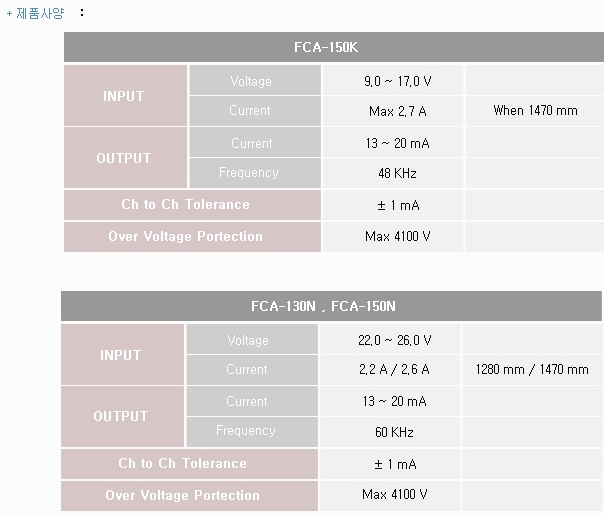Click Over Voltage Portection in FCA-150K table
604x514 pixels.
(x=185, y=237)
